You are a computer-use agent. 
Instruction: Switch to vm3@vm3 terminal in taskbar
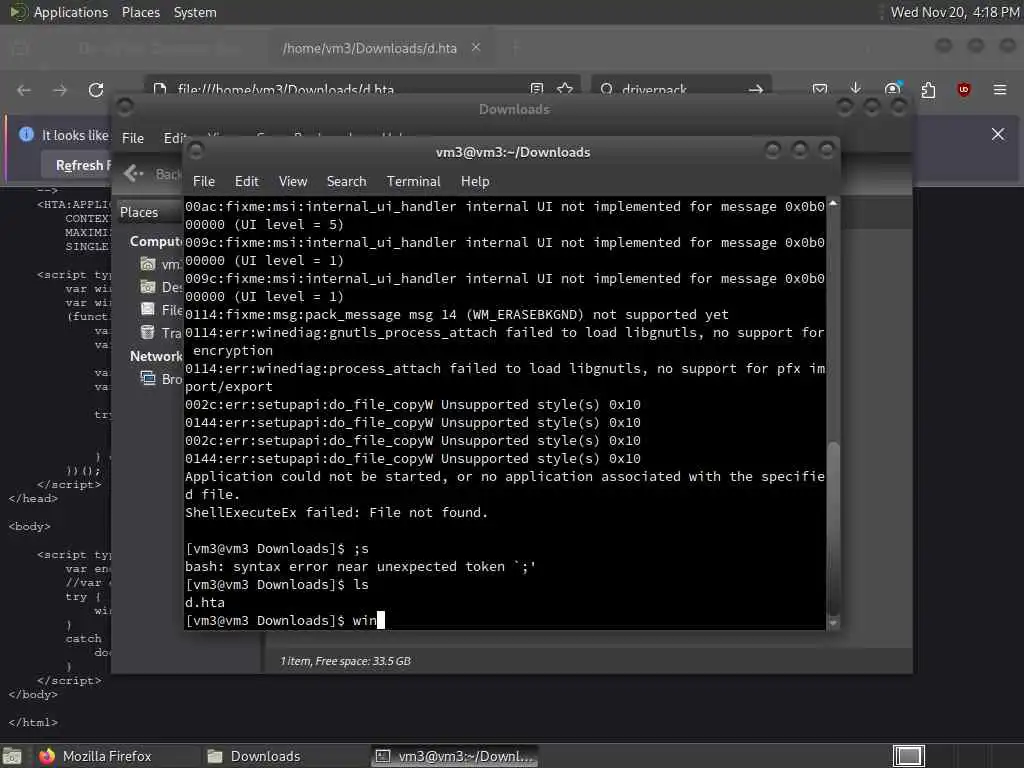(x=455, y=756)
